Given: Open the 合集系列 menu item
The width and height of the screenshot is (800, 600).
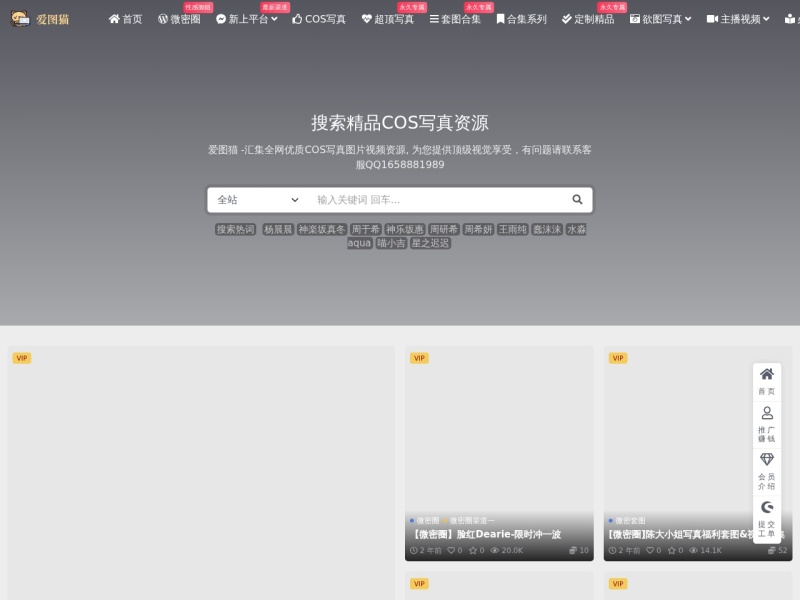Looking at the screenshot, I should pyautogui.click(x=521, y=19).
